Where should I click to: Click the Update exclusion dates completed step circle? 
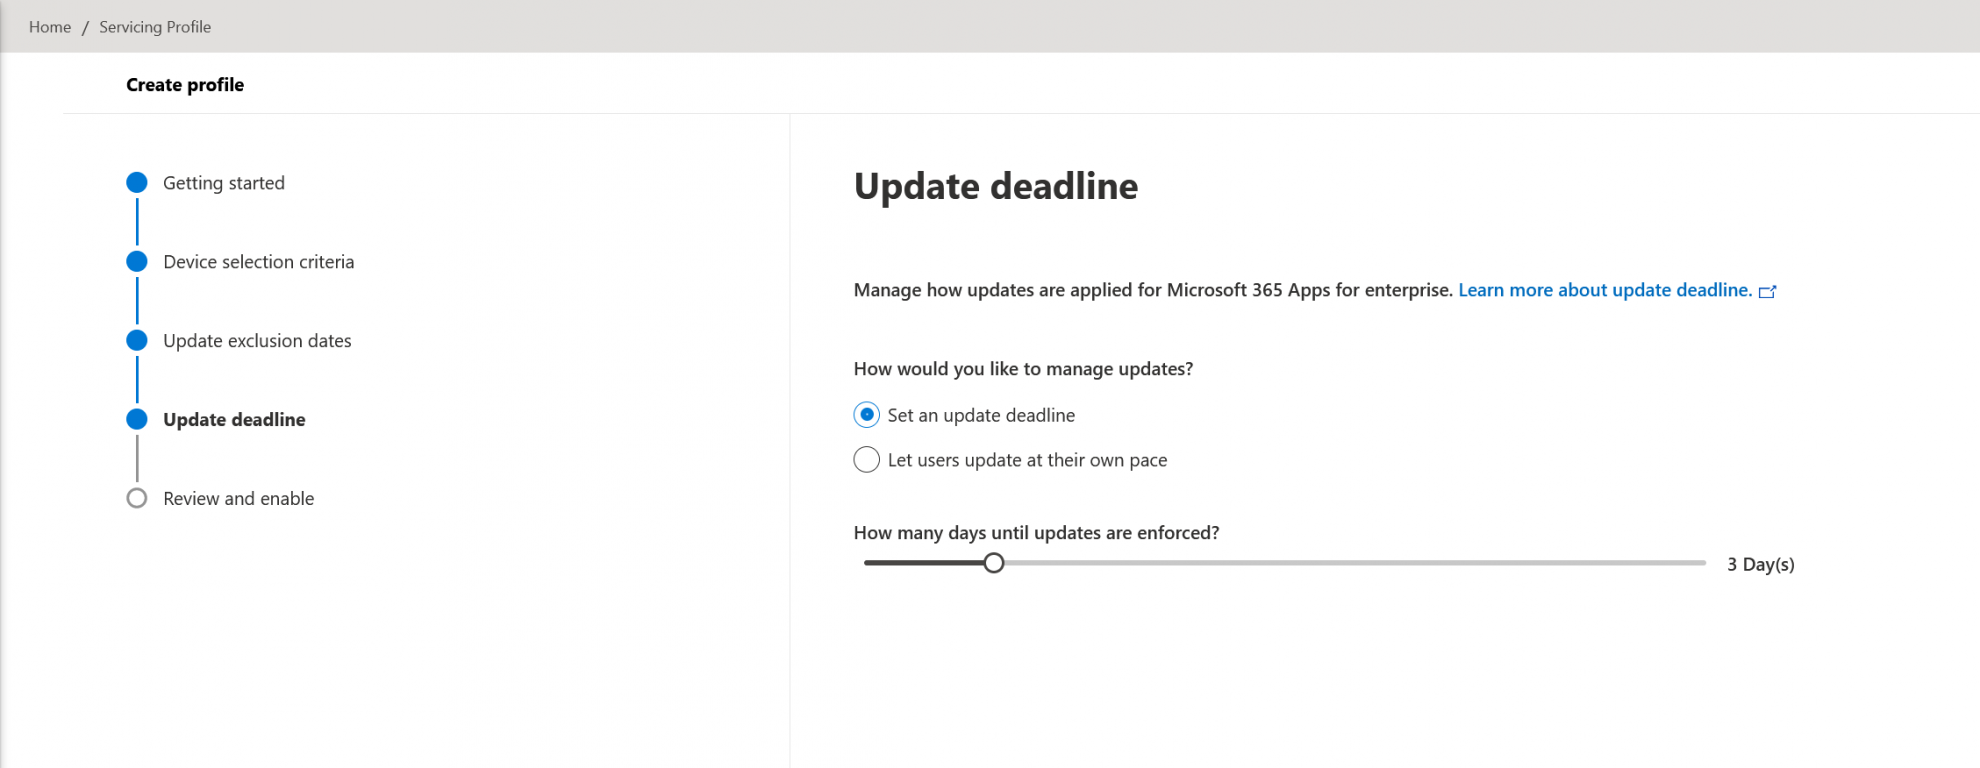tap(136, 340)
